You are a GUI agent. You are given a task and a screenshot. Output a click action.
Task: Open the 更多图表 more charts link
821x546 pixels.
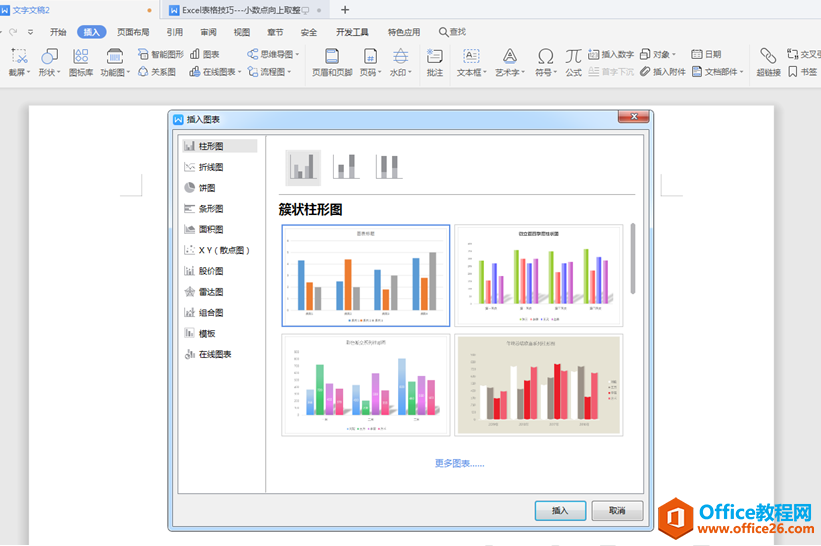459,463
